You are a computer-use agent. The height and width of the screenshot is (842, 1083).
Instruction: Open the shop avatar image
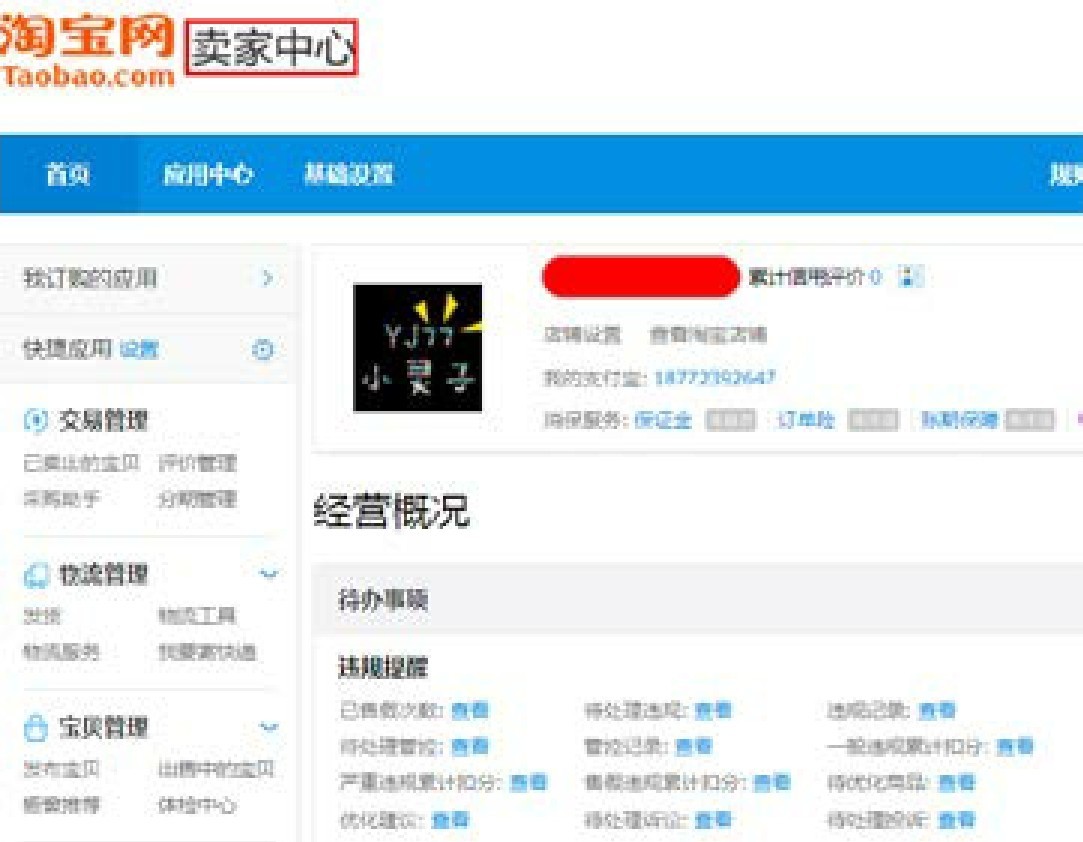click(417, 347)
